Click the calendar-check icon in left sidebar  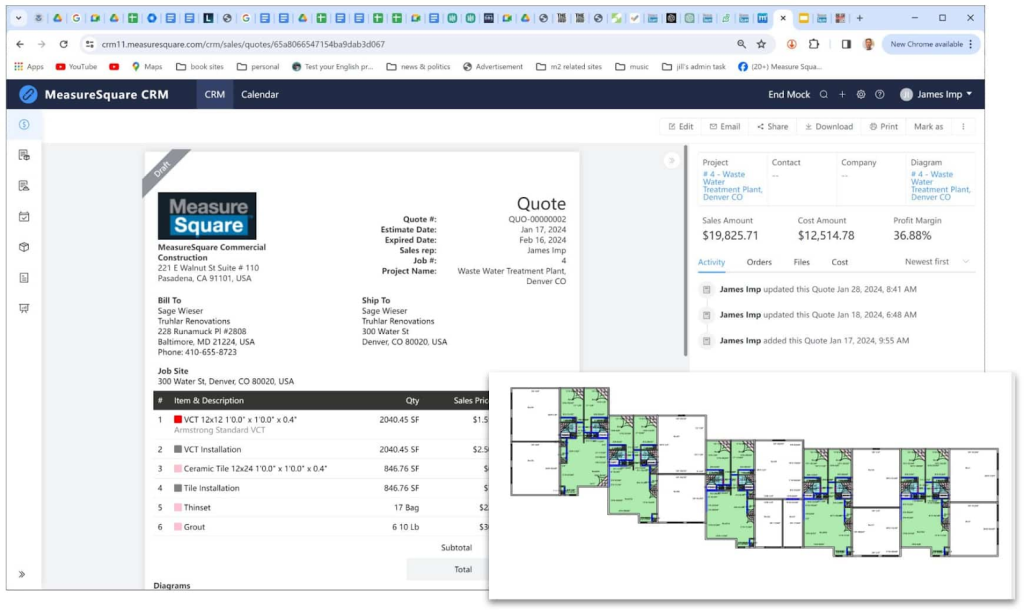click(x=24, y=216)
